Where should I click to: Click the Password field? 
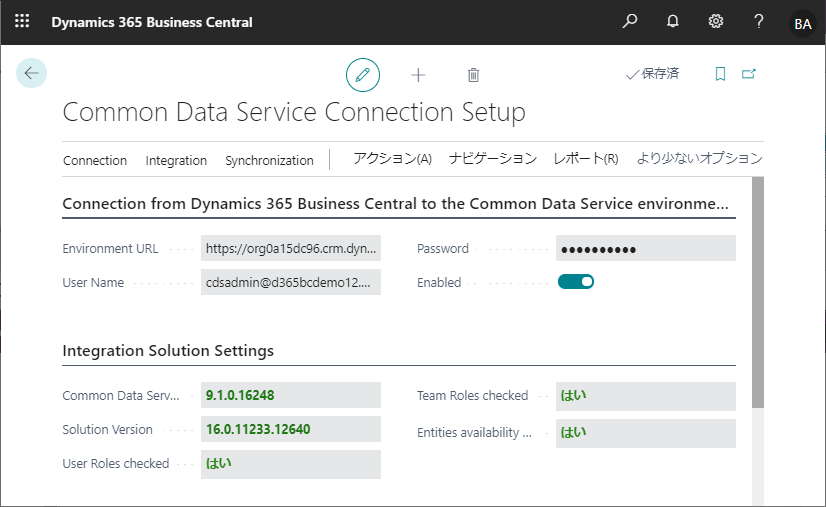(x=646, y=248)
